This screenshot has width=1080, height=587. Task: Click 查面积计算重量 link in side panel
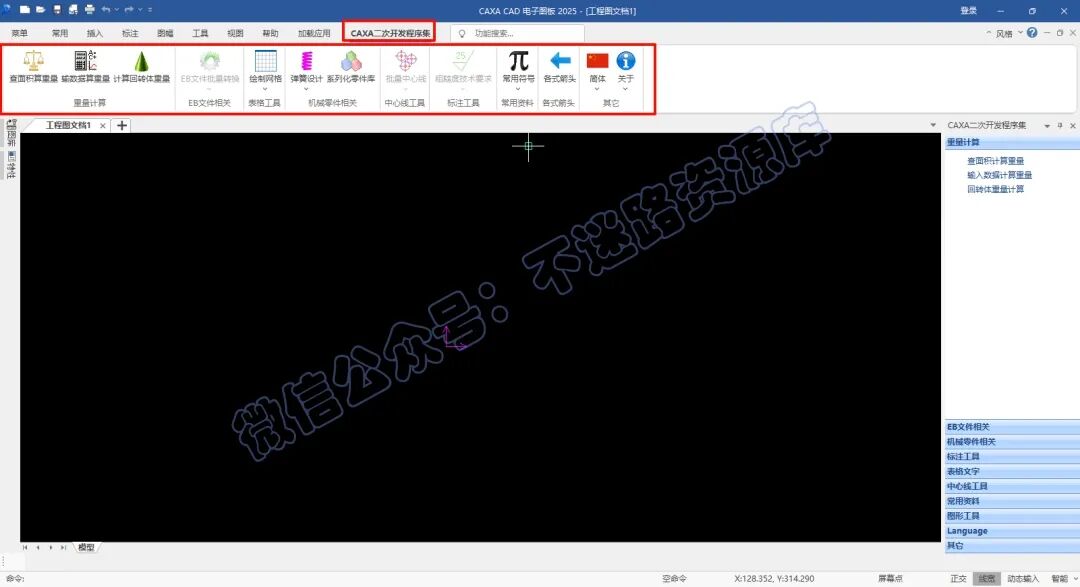[995, 161]
